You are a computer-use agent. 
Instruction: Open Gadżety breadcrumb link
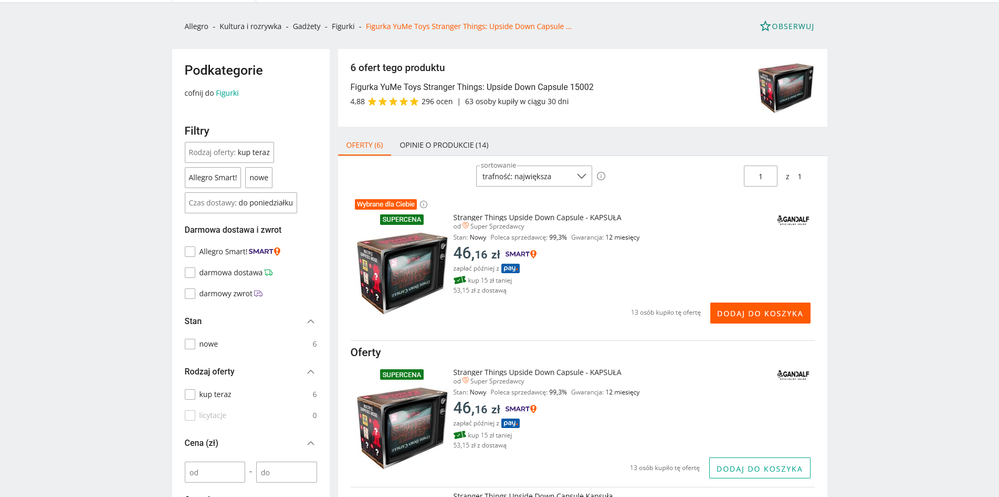click(306, 27)
